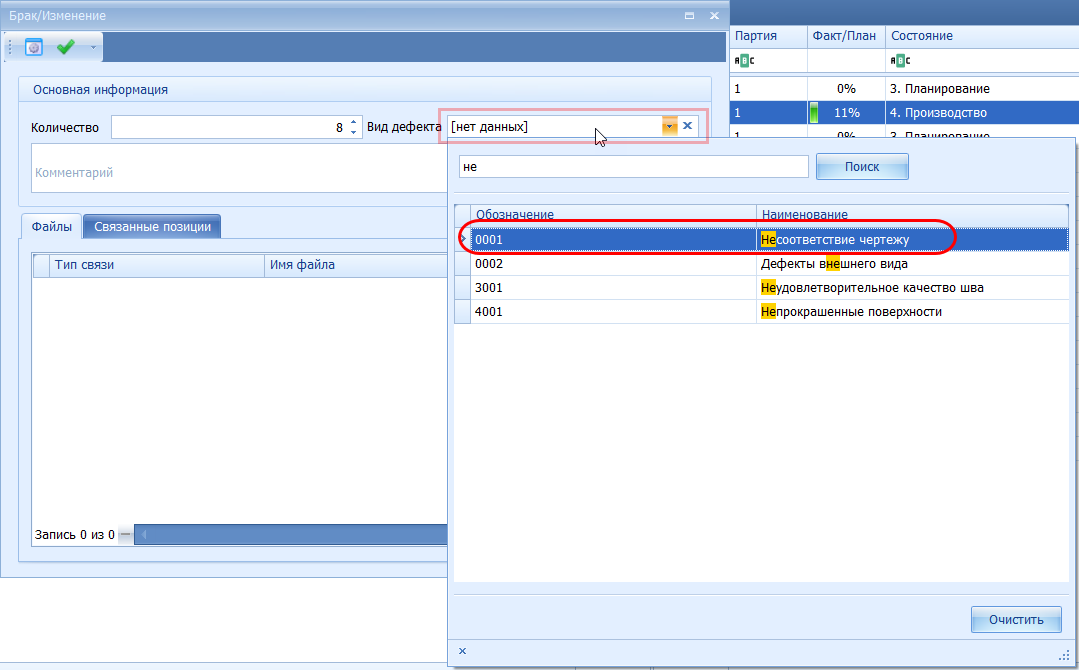Click the Очистить button
The image size is (1079, 670).
coord(1016,619)
